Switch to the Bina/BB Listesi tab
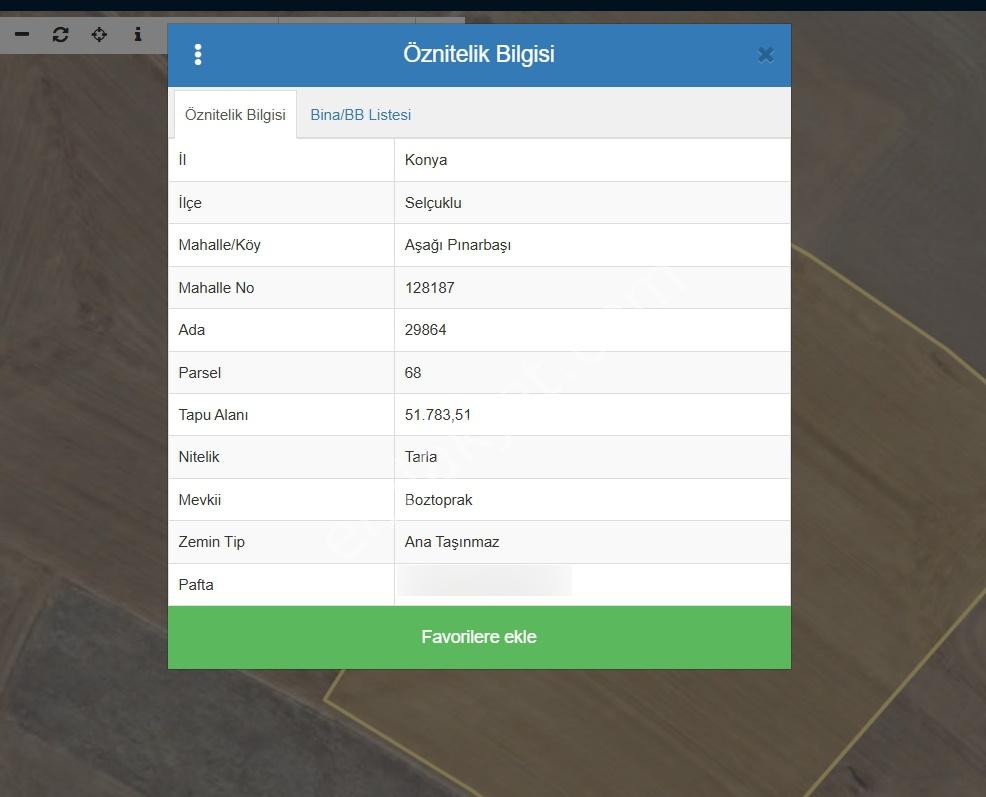Viewport: 986px width, 797px height. [x=360, y=114]
